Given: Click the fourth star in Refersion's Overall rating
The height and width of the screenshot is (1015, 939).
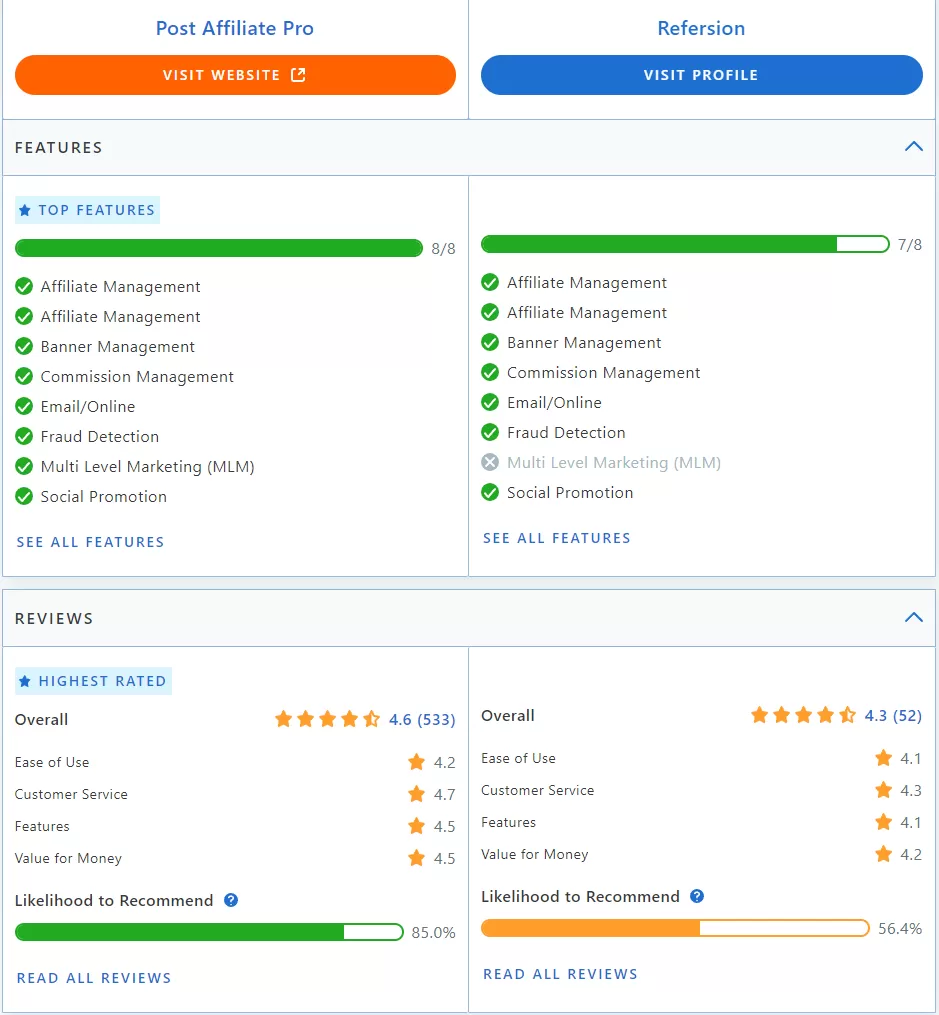Looking at the screenshot, I should click(824, 714).
